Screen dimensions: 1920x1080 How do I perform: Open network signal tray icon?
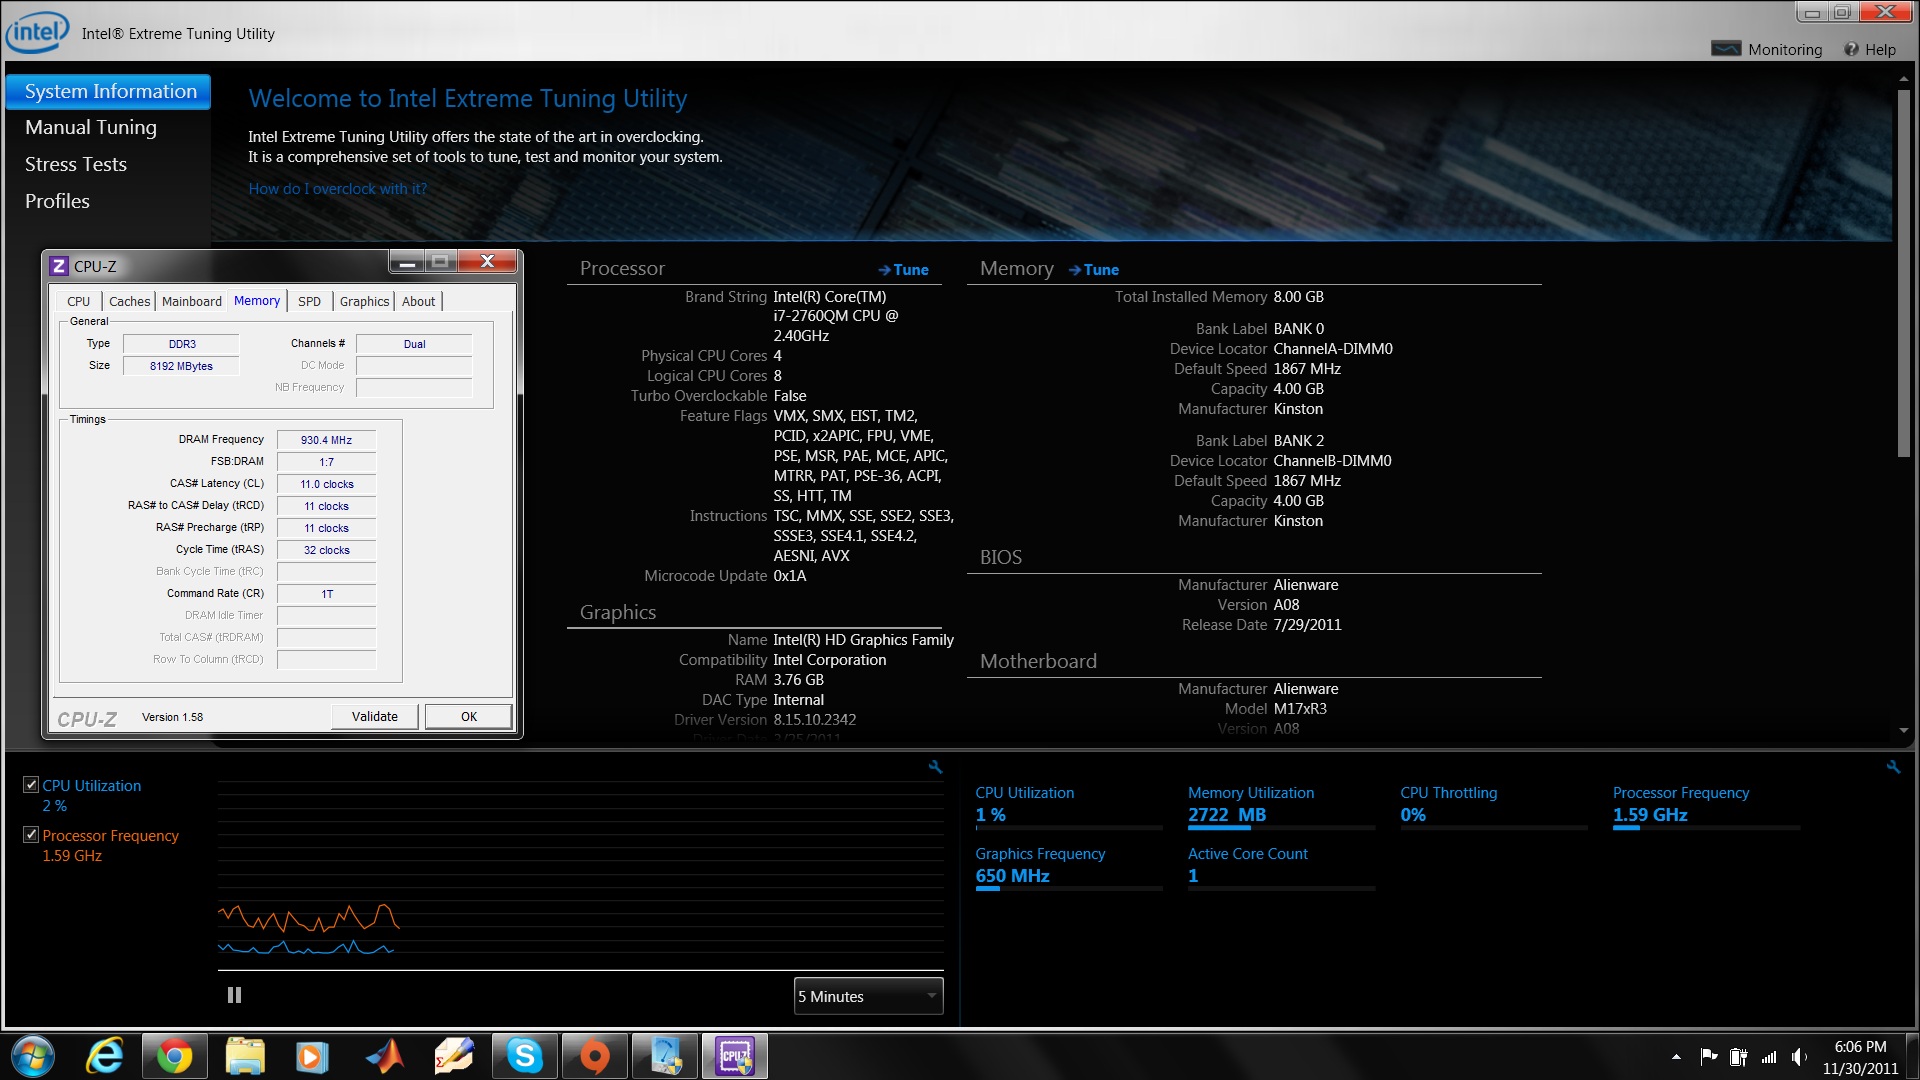[x=1769, y=1056]
